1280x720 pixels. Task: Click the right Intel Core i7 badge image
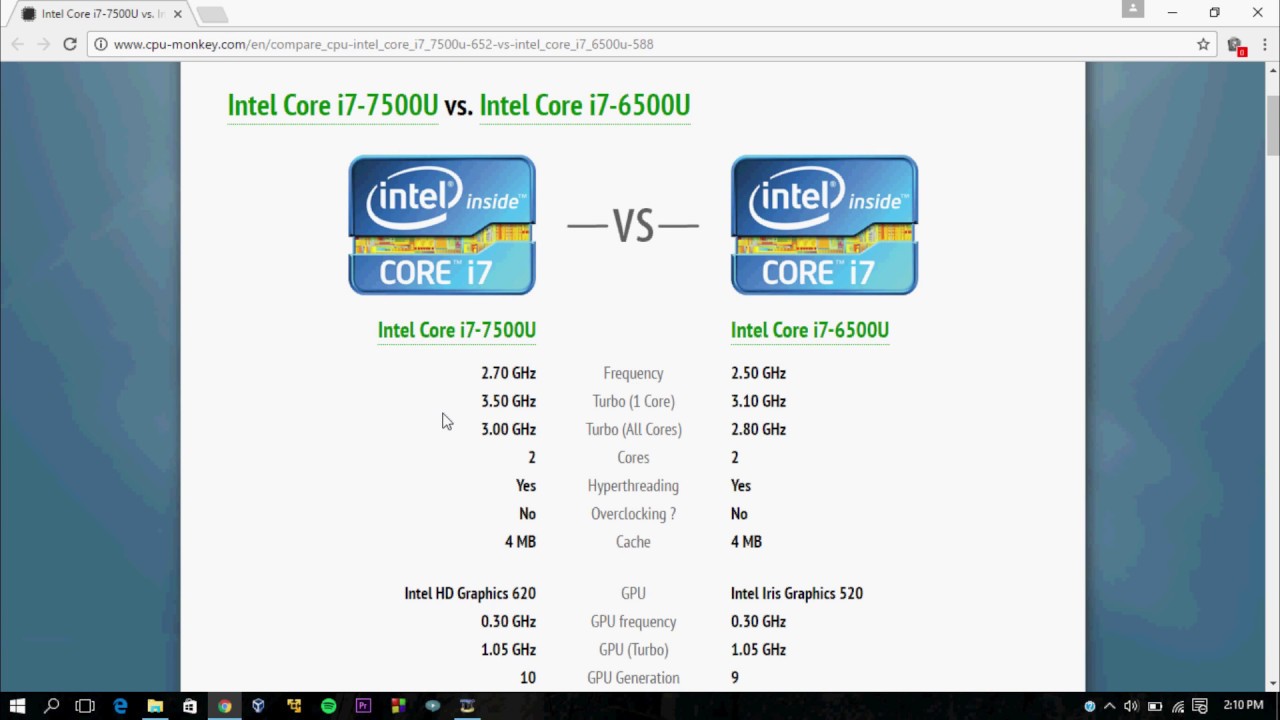tap(824, 225)
